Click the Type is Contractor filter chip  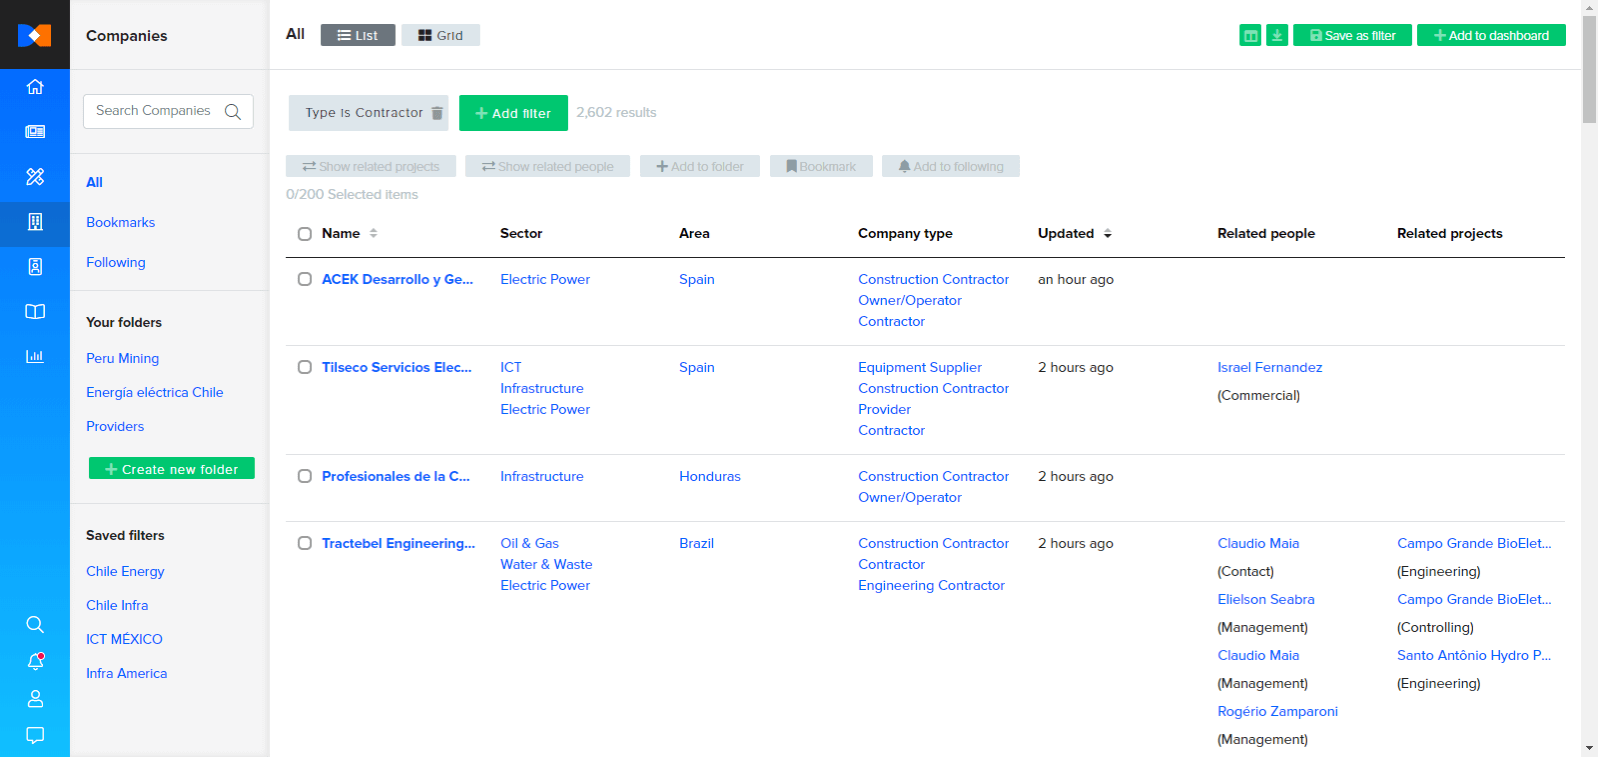pos(368,113)
